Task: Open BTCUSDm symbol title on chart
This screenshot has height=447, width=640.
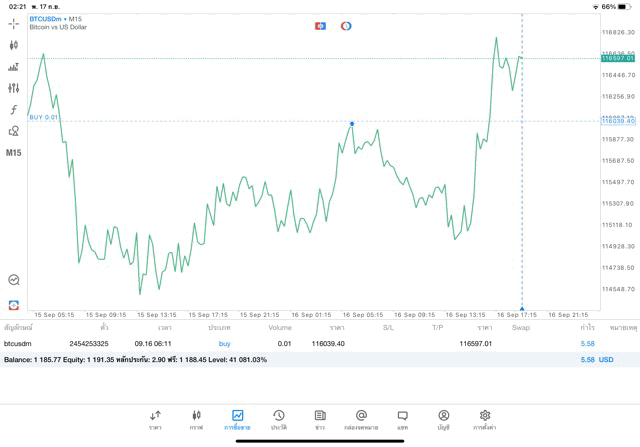Action: [48, 19]
